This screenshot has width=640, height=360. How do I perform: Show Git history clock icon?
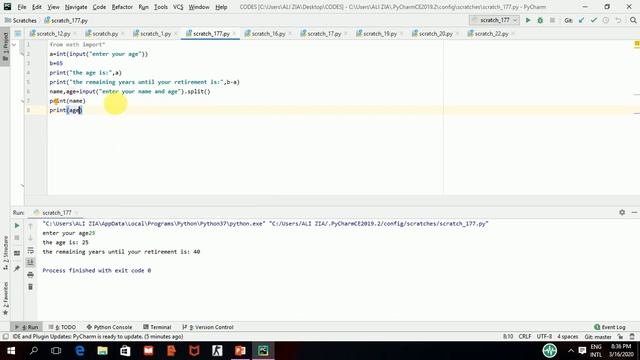pos(606,20)
